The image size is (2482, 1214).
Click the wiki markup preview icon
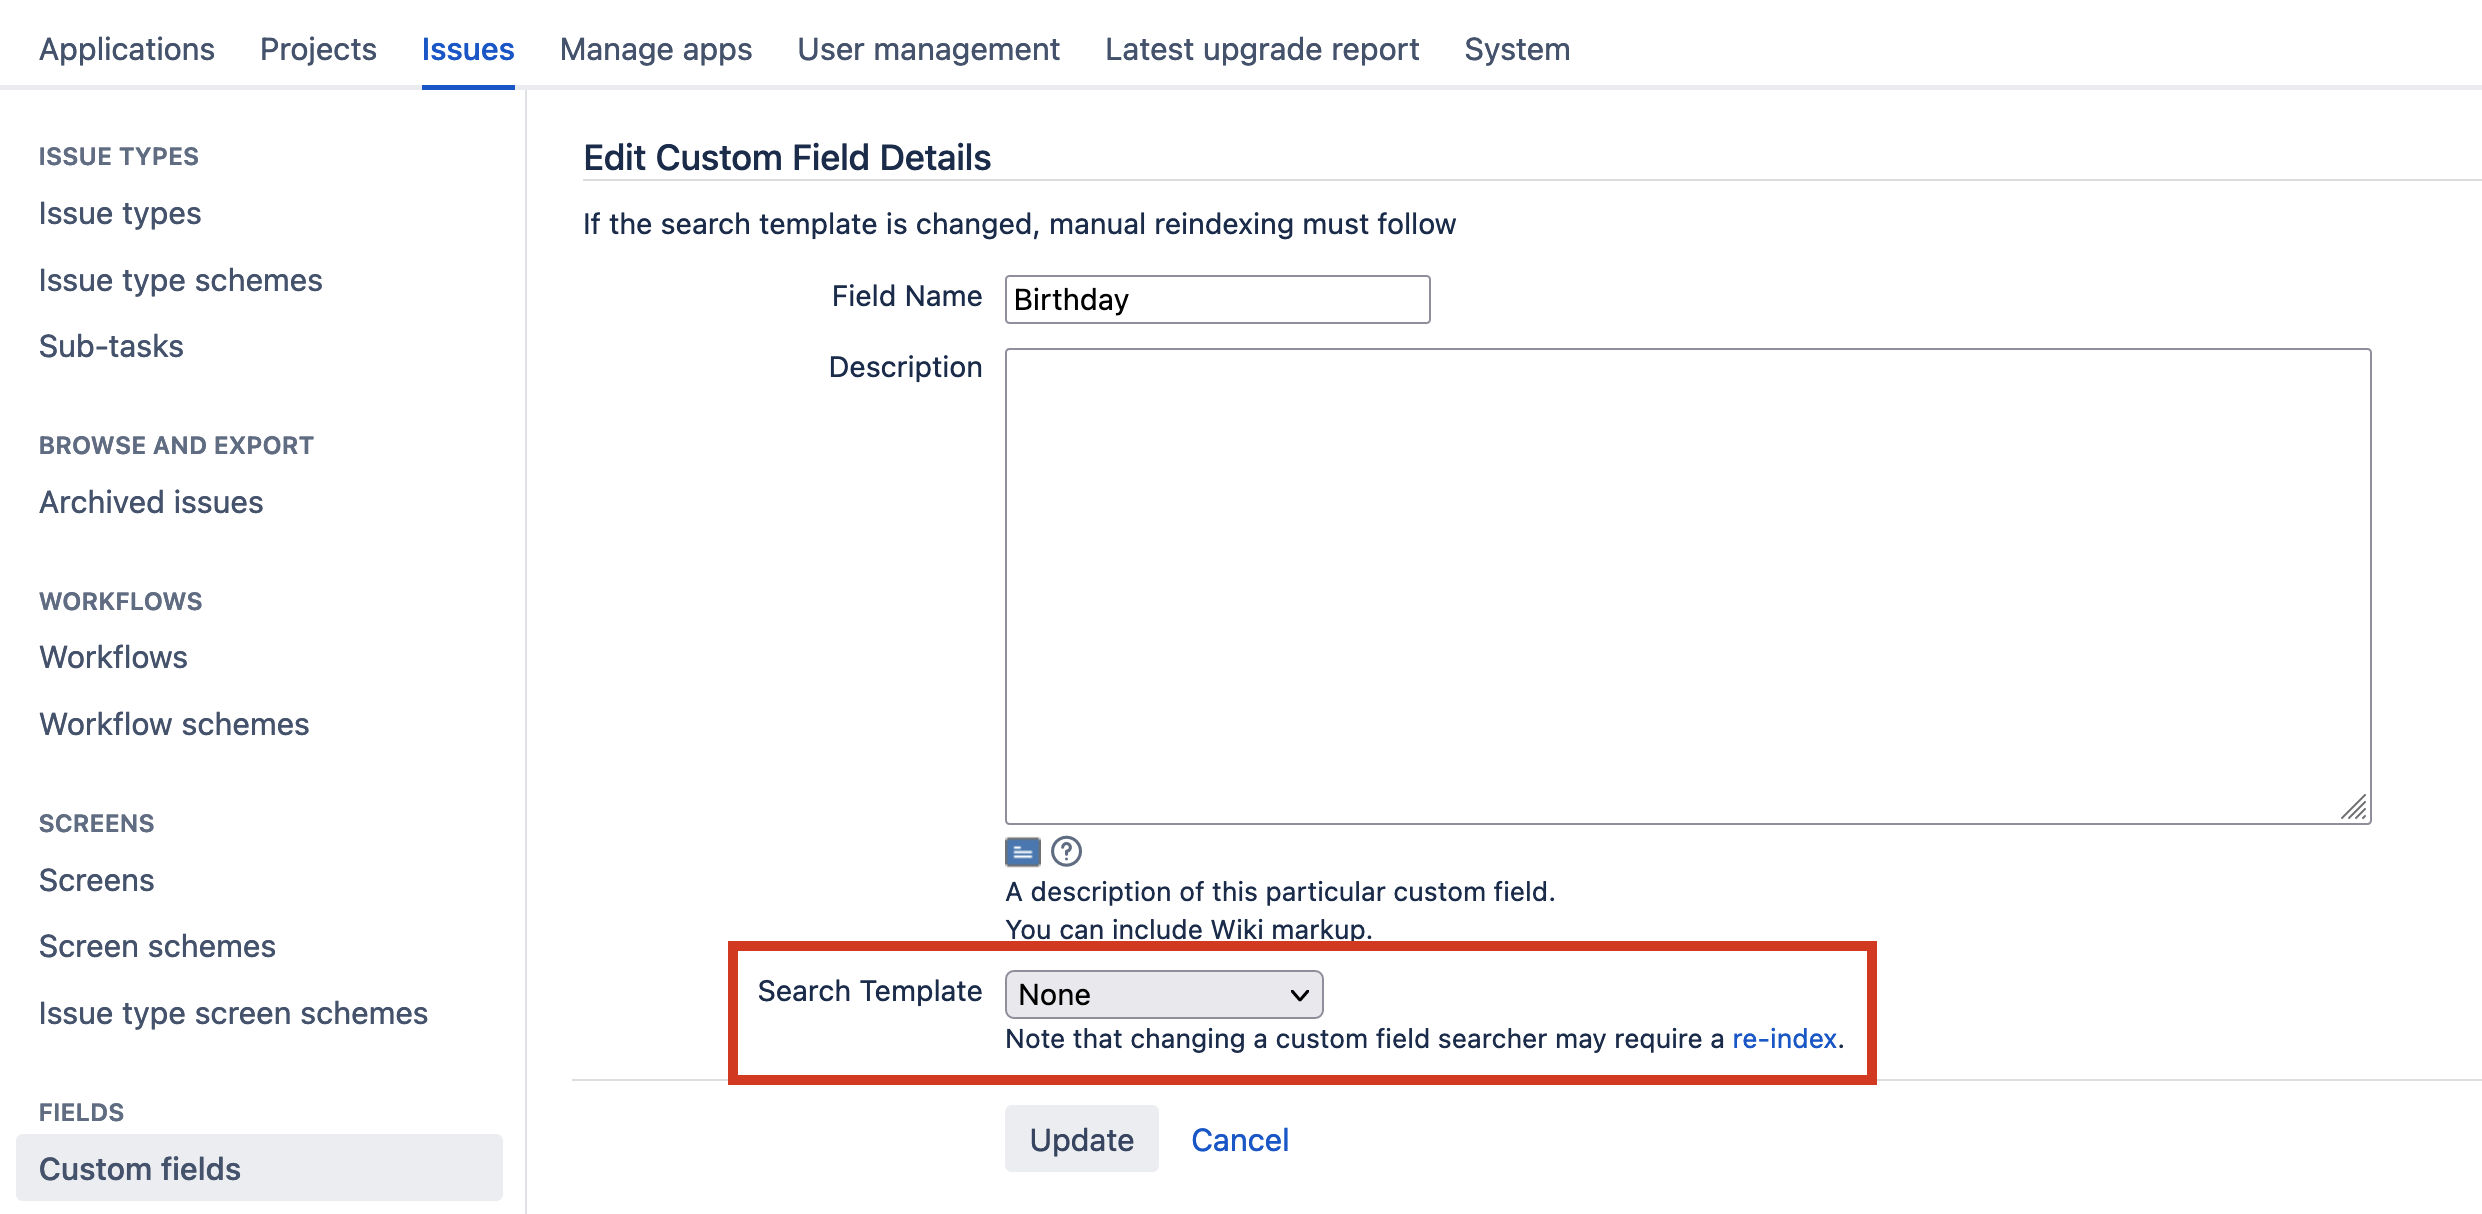click(x=1022, y=852)
